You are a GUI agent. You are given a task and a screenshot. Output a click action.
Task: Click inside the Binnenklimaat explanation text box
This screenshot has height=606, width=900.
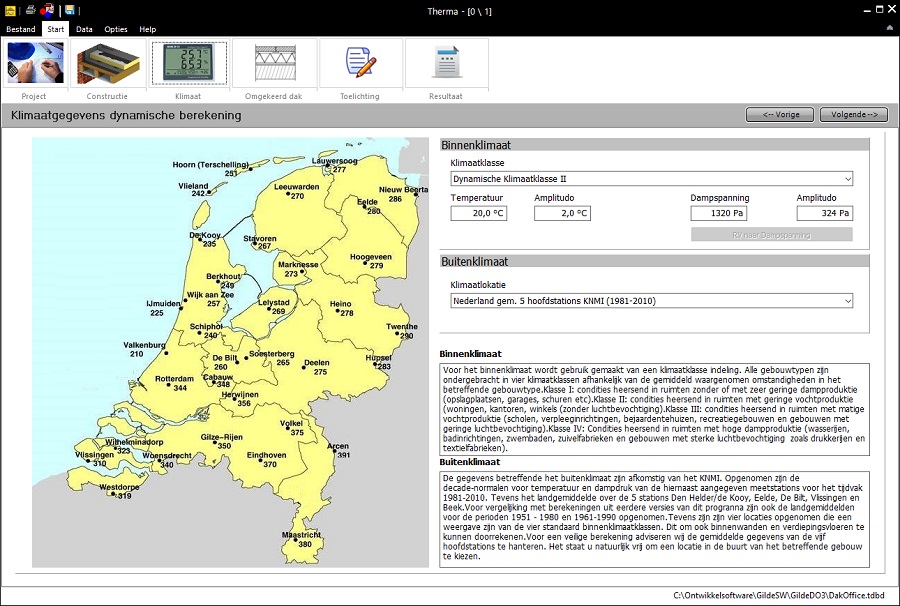[654, 409]
